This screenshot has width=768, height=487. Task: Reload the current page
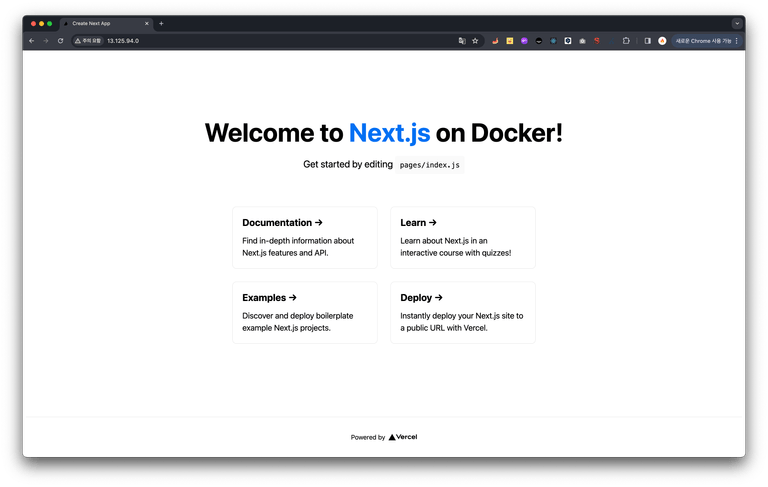click(x=60, y=41)
